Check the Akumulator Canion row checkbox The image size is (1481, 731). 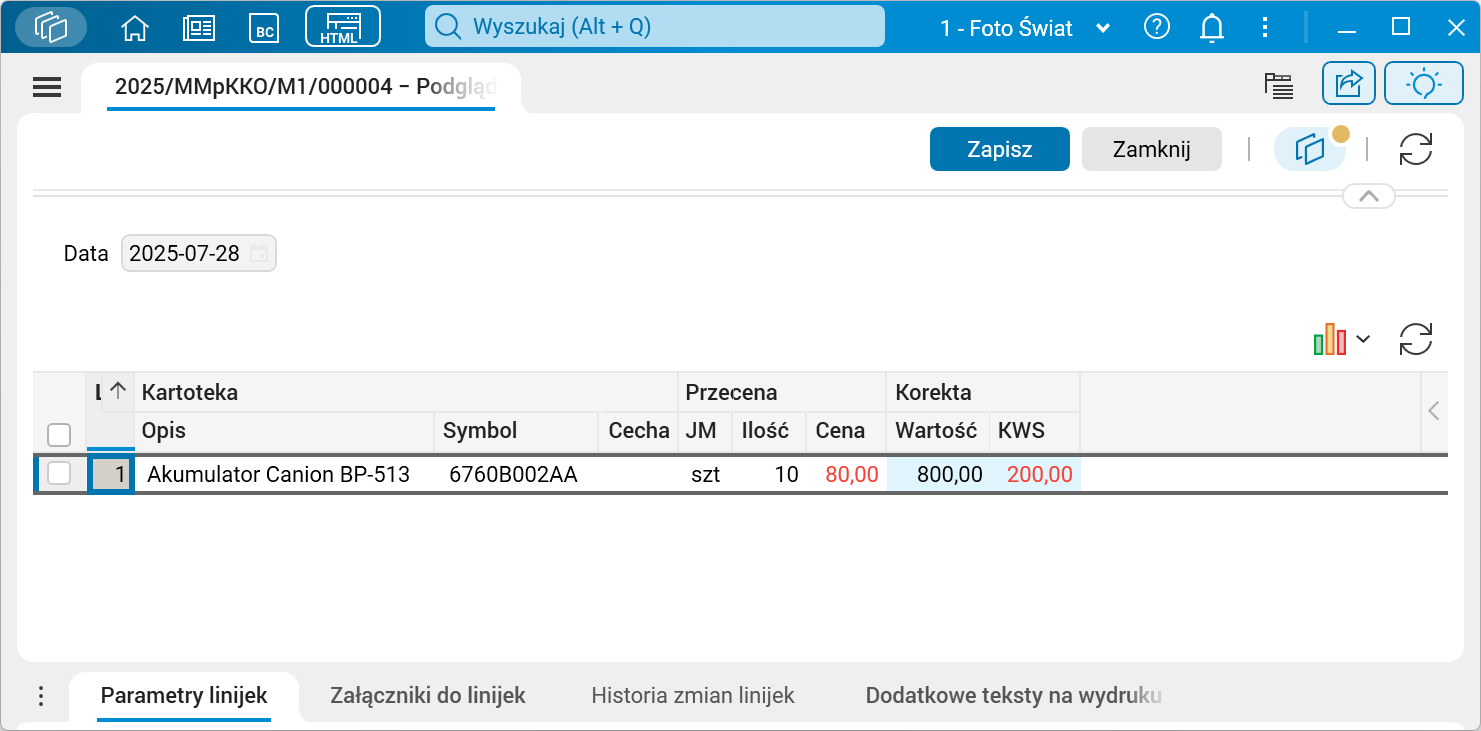tap(58, 474)
